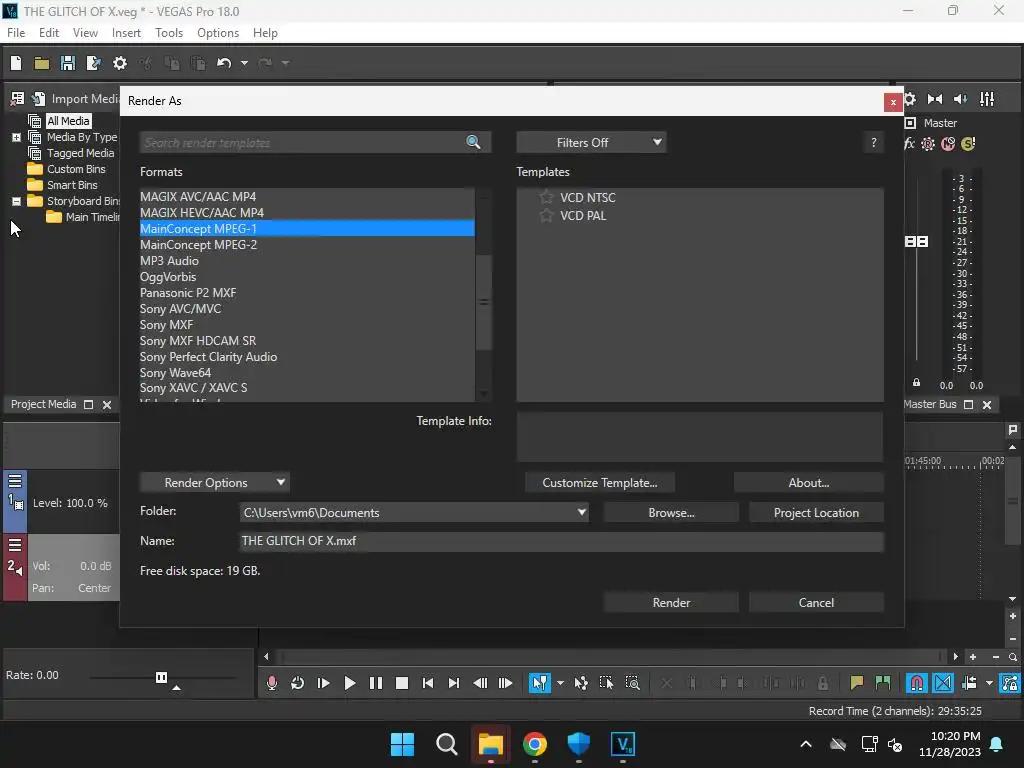Open the mixing console icon in Master Bus
This screenshot has width=1024, height=768.
coord(987,99)
